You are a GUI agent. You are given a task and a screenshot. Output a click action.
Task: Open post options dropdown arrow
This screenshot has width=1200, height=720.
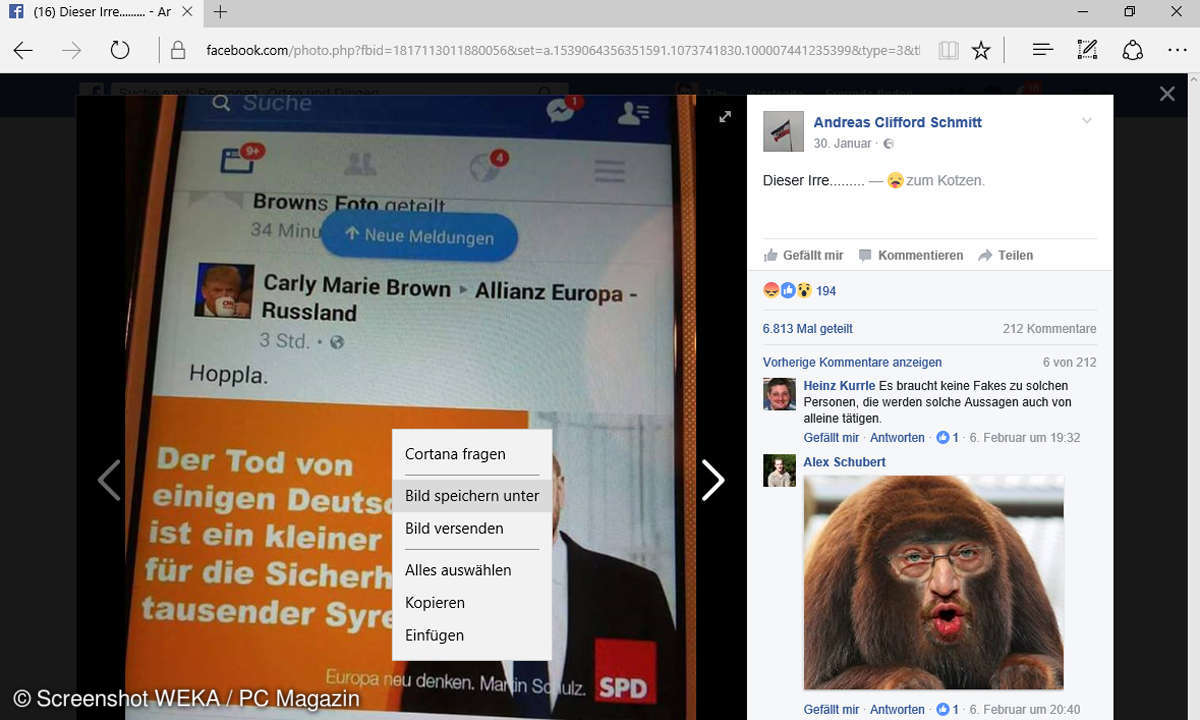1087,121
